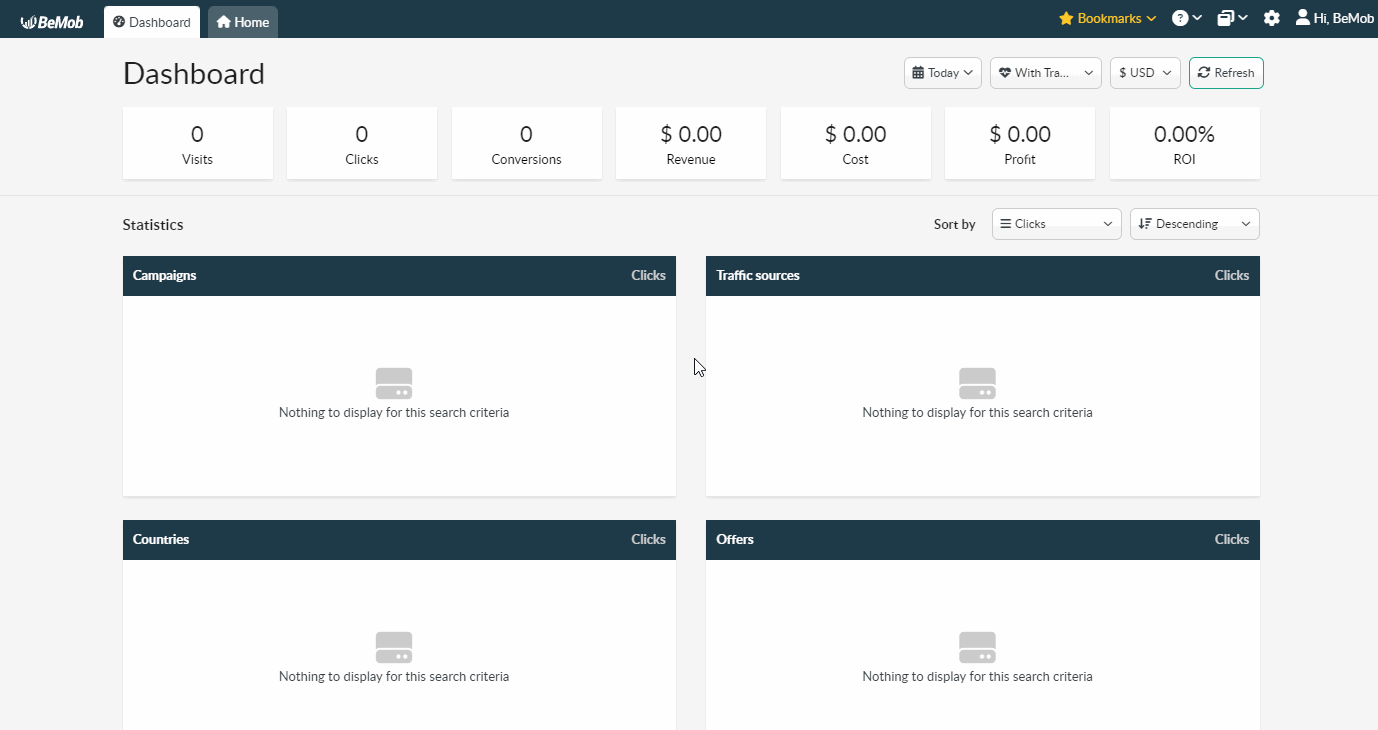The image size is (1378, 730).
Task: Open the windows/tabs manager icon menu
Action: pos(1232,18)
